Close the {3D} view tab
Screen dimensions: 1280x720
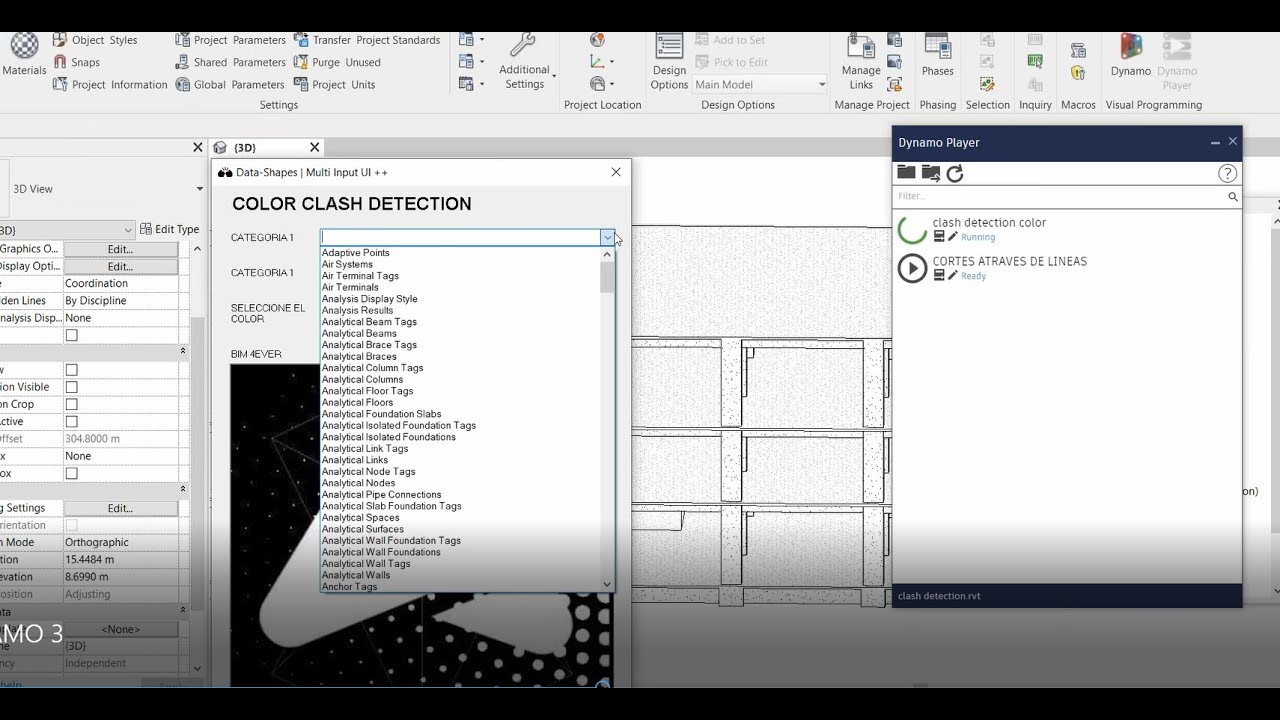[314, 147]
